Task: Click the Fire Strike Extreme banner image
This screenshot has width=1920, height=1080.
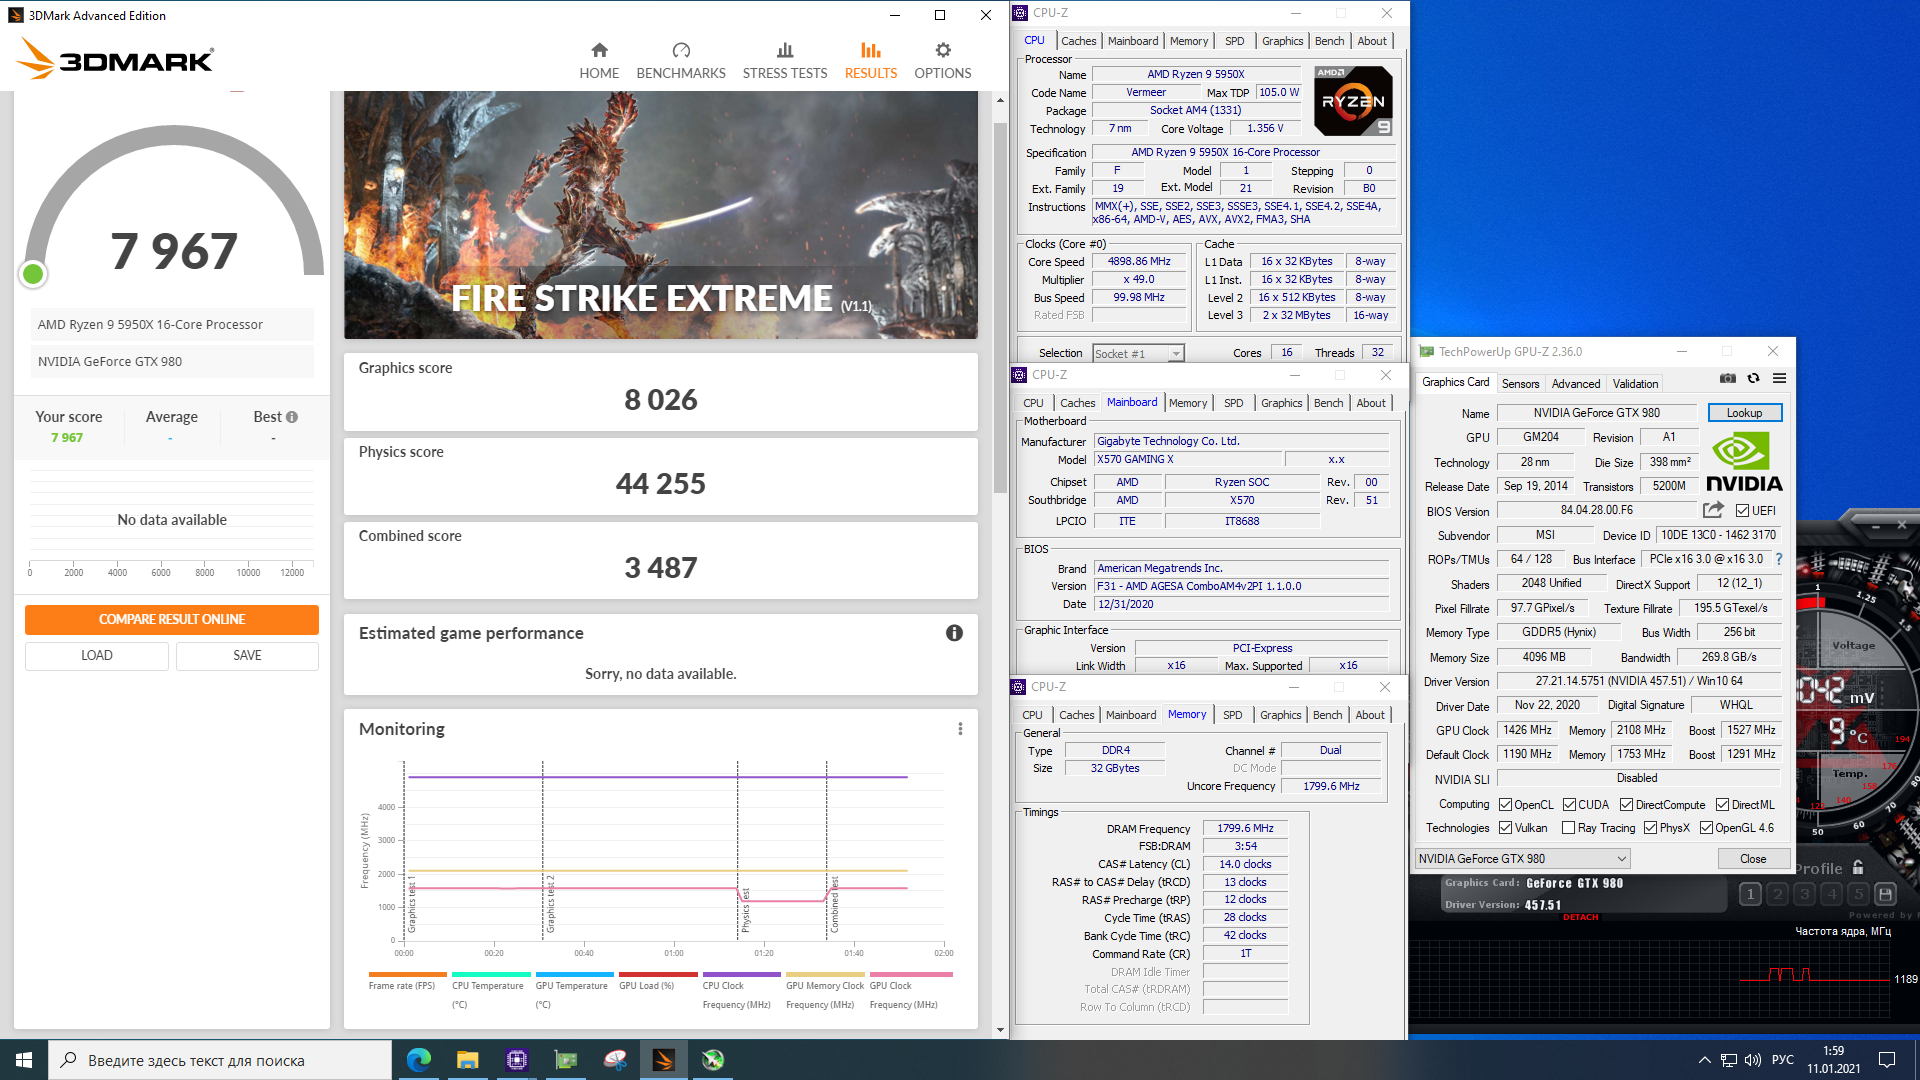Action: [x=661, y=215]
